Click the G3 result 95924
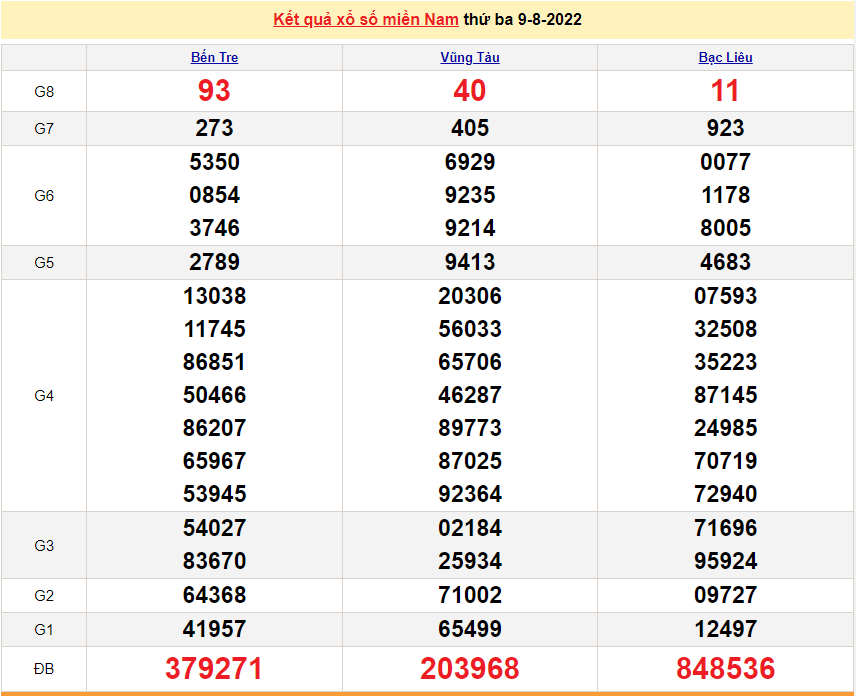This screenshot has width=856, height=696. pos(725,561)
